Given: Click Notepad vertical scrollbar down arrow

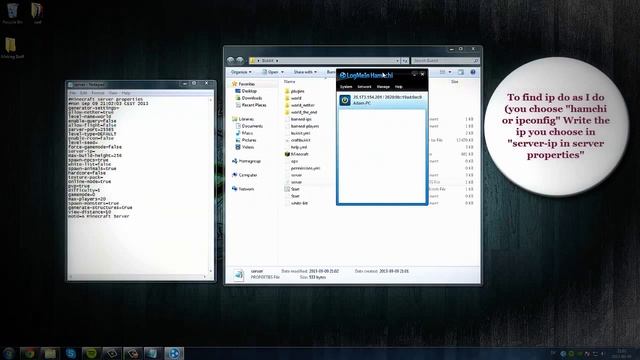Looking at the screenshot, I should pos(211,271).
